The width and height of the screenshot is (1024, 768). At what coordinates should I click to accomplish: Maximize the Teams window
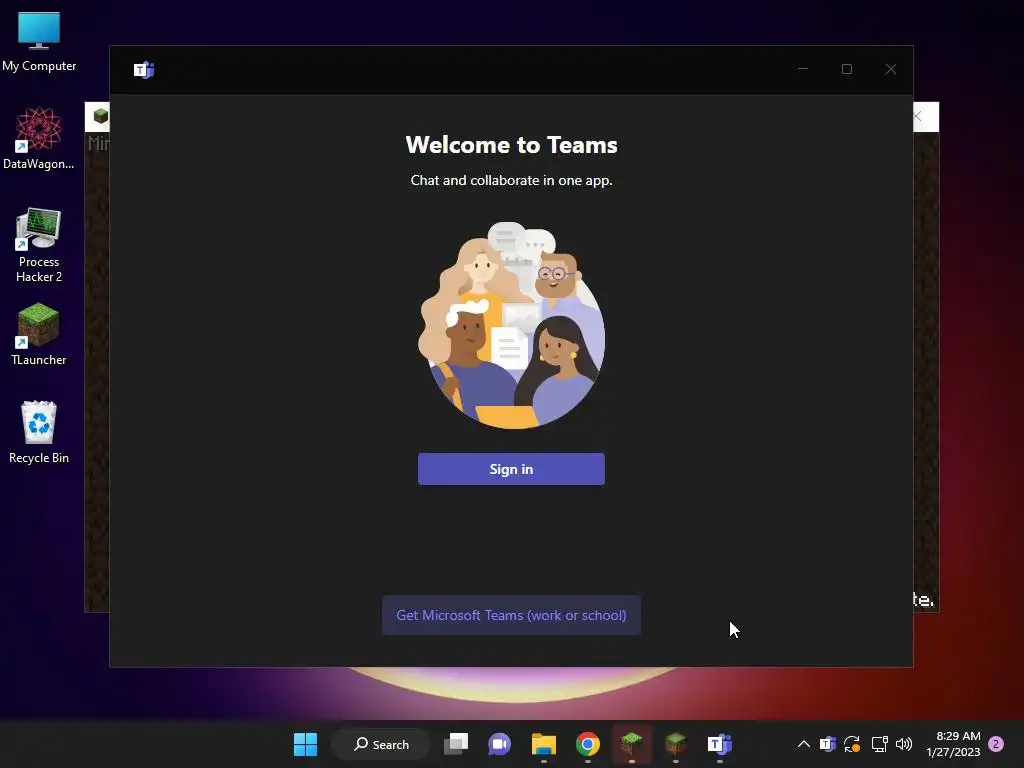tap(847, 69)
